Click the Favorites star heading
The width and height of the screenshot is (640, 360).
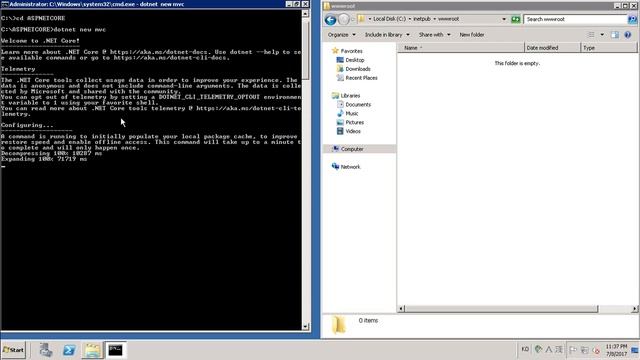point(347,51)
